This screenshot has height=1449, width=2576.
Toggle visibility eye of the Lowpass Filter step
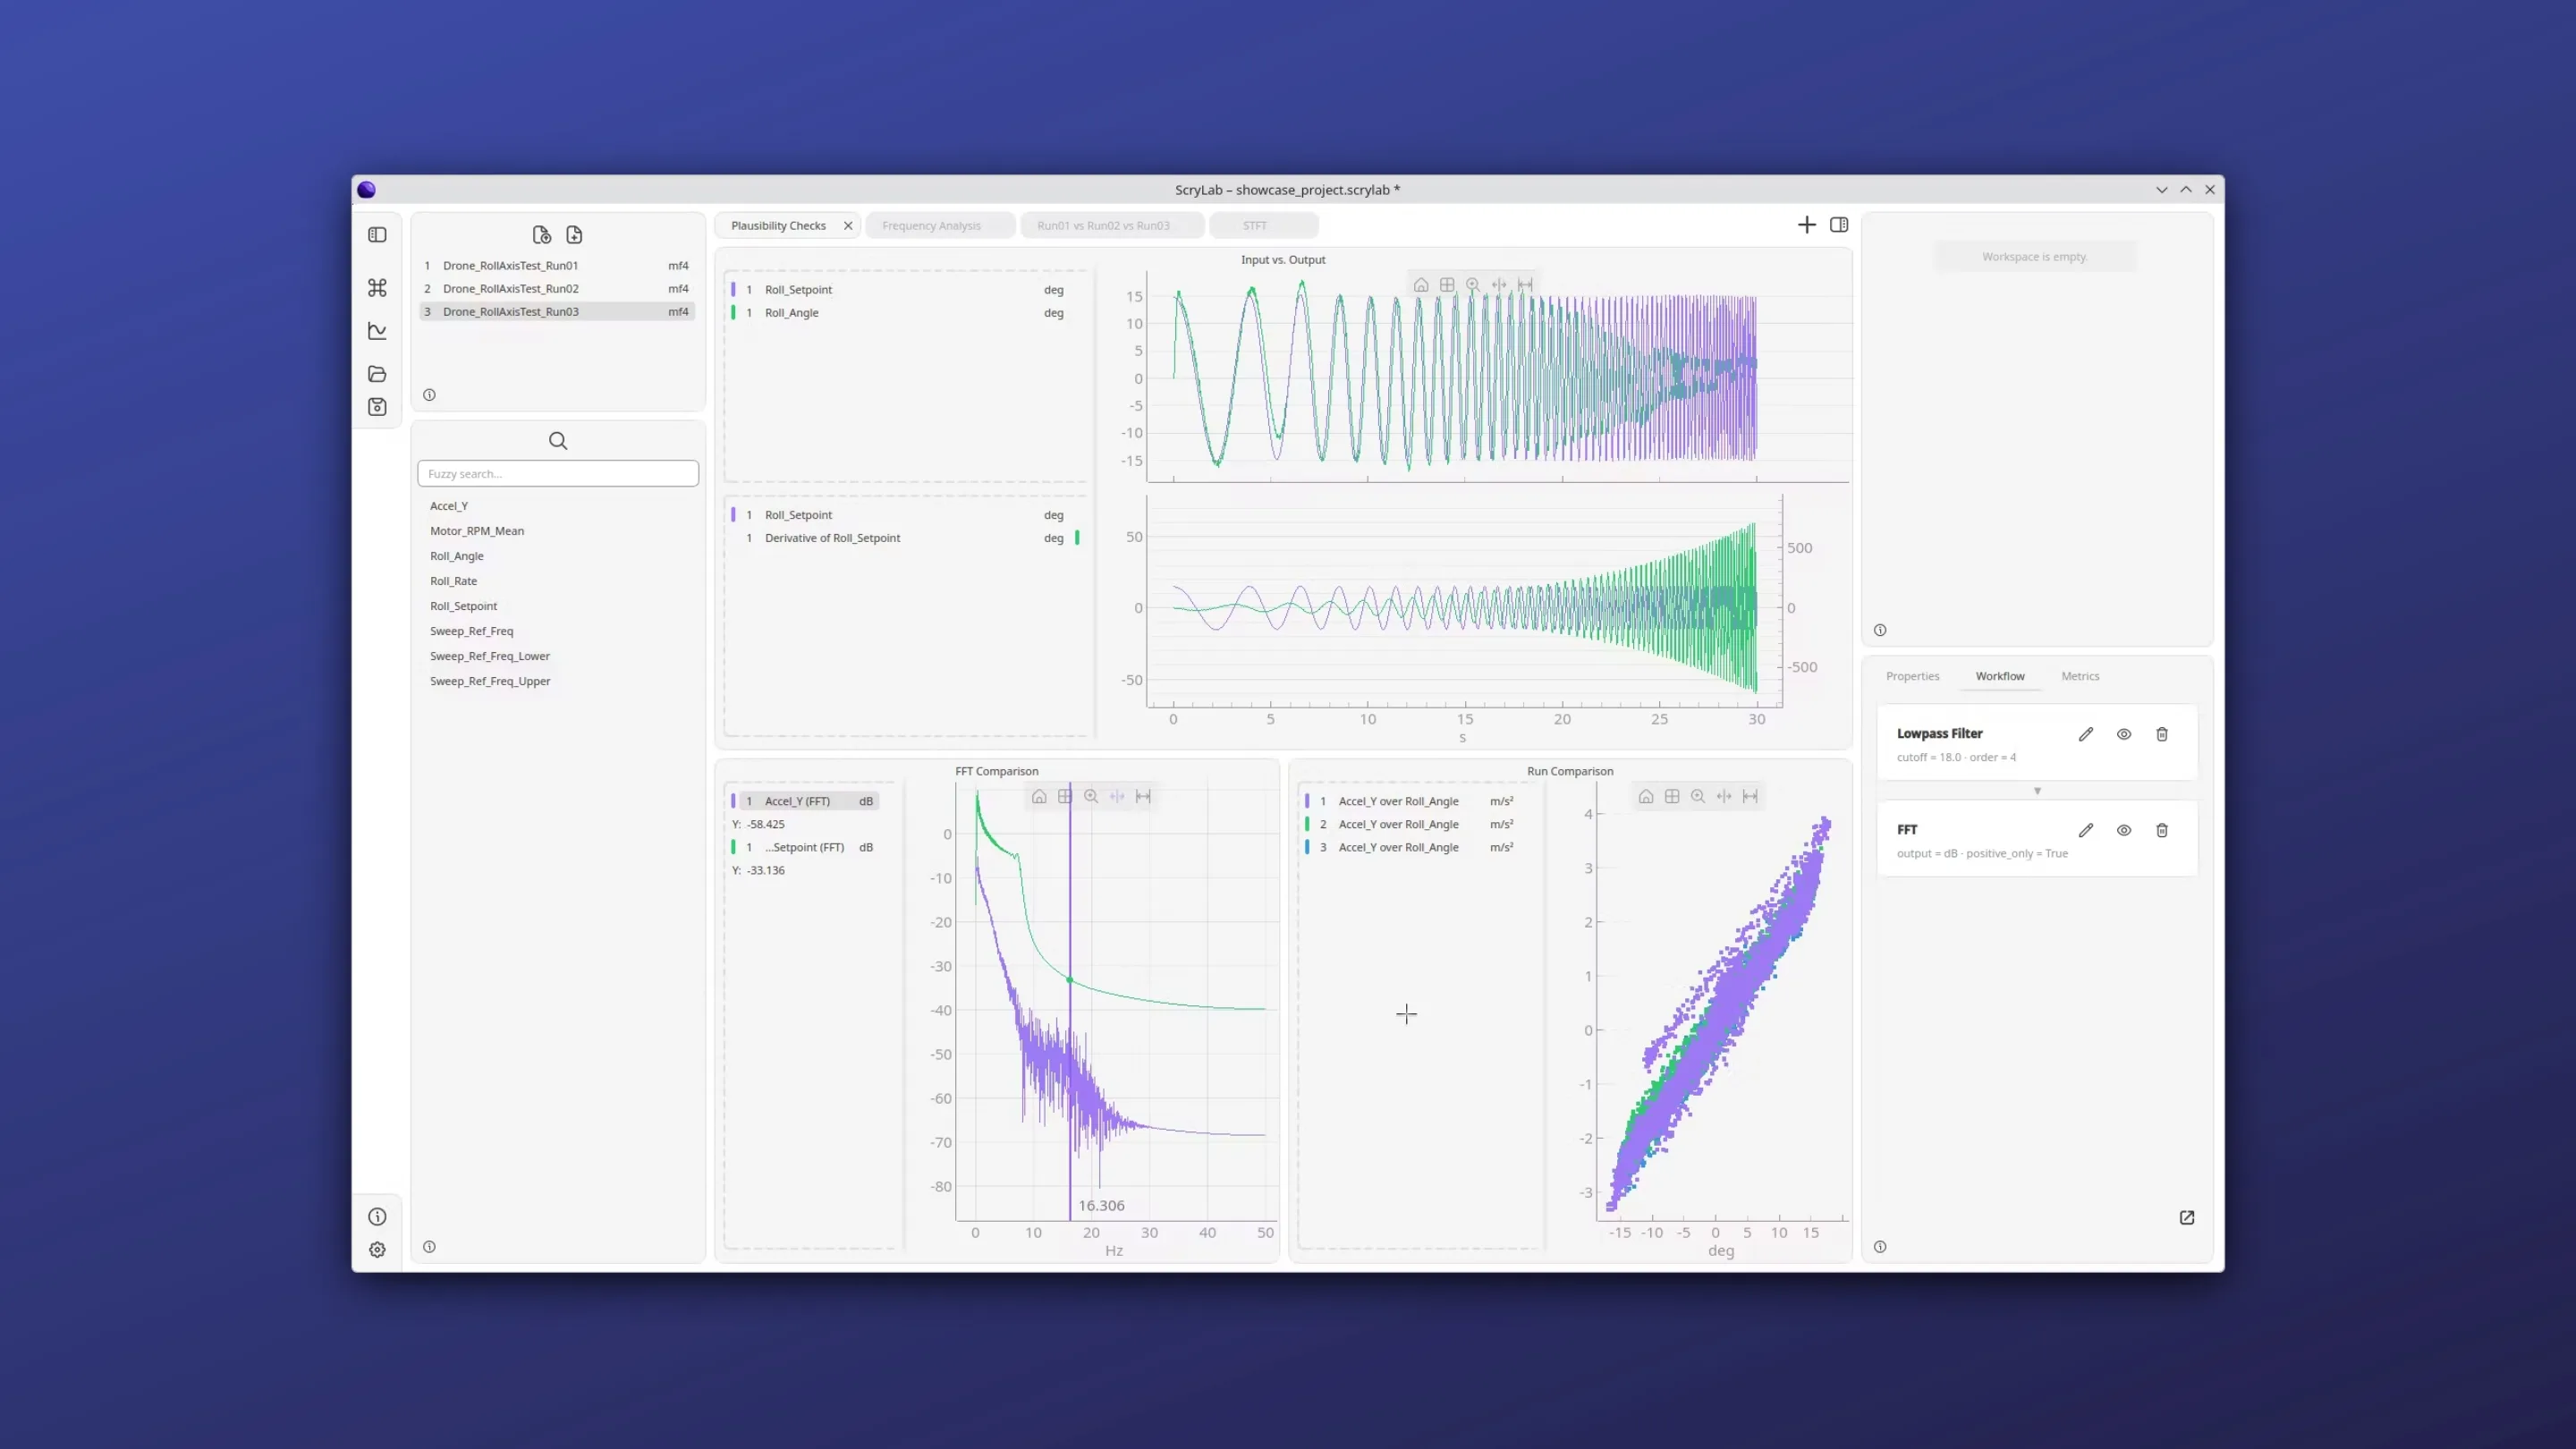tap(2124, 734)
